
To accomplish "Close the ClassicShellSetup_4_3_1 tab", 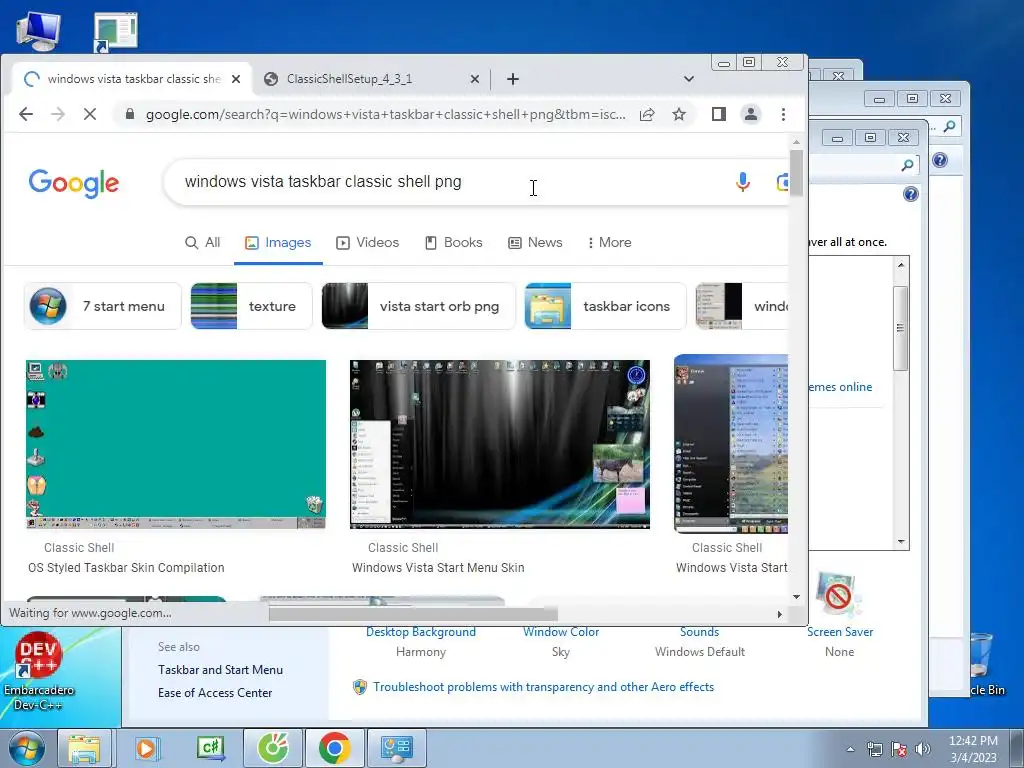I will [x=475, y=79].
